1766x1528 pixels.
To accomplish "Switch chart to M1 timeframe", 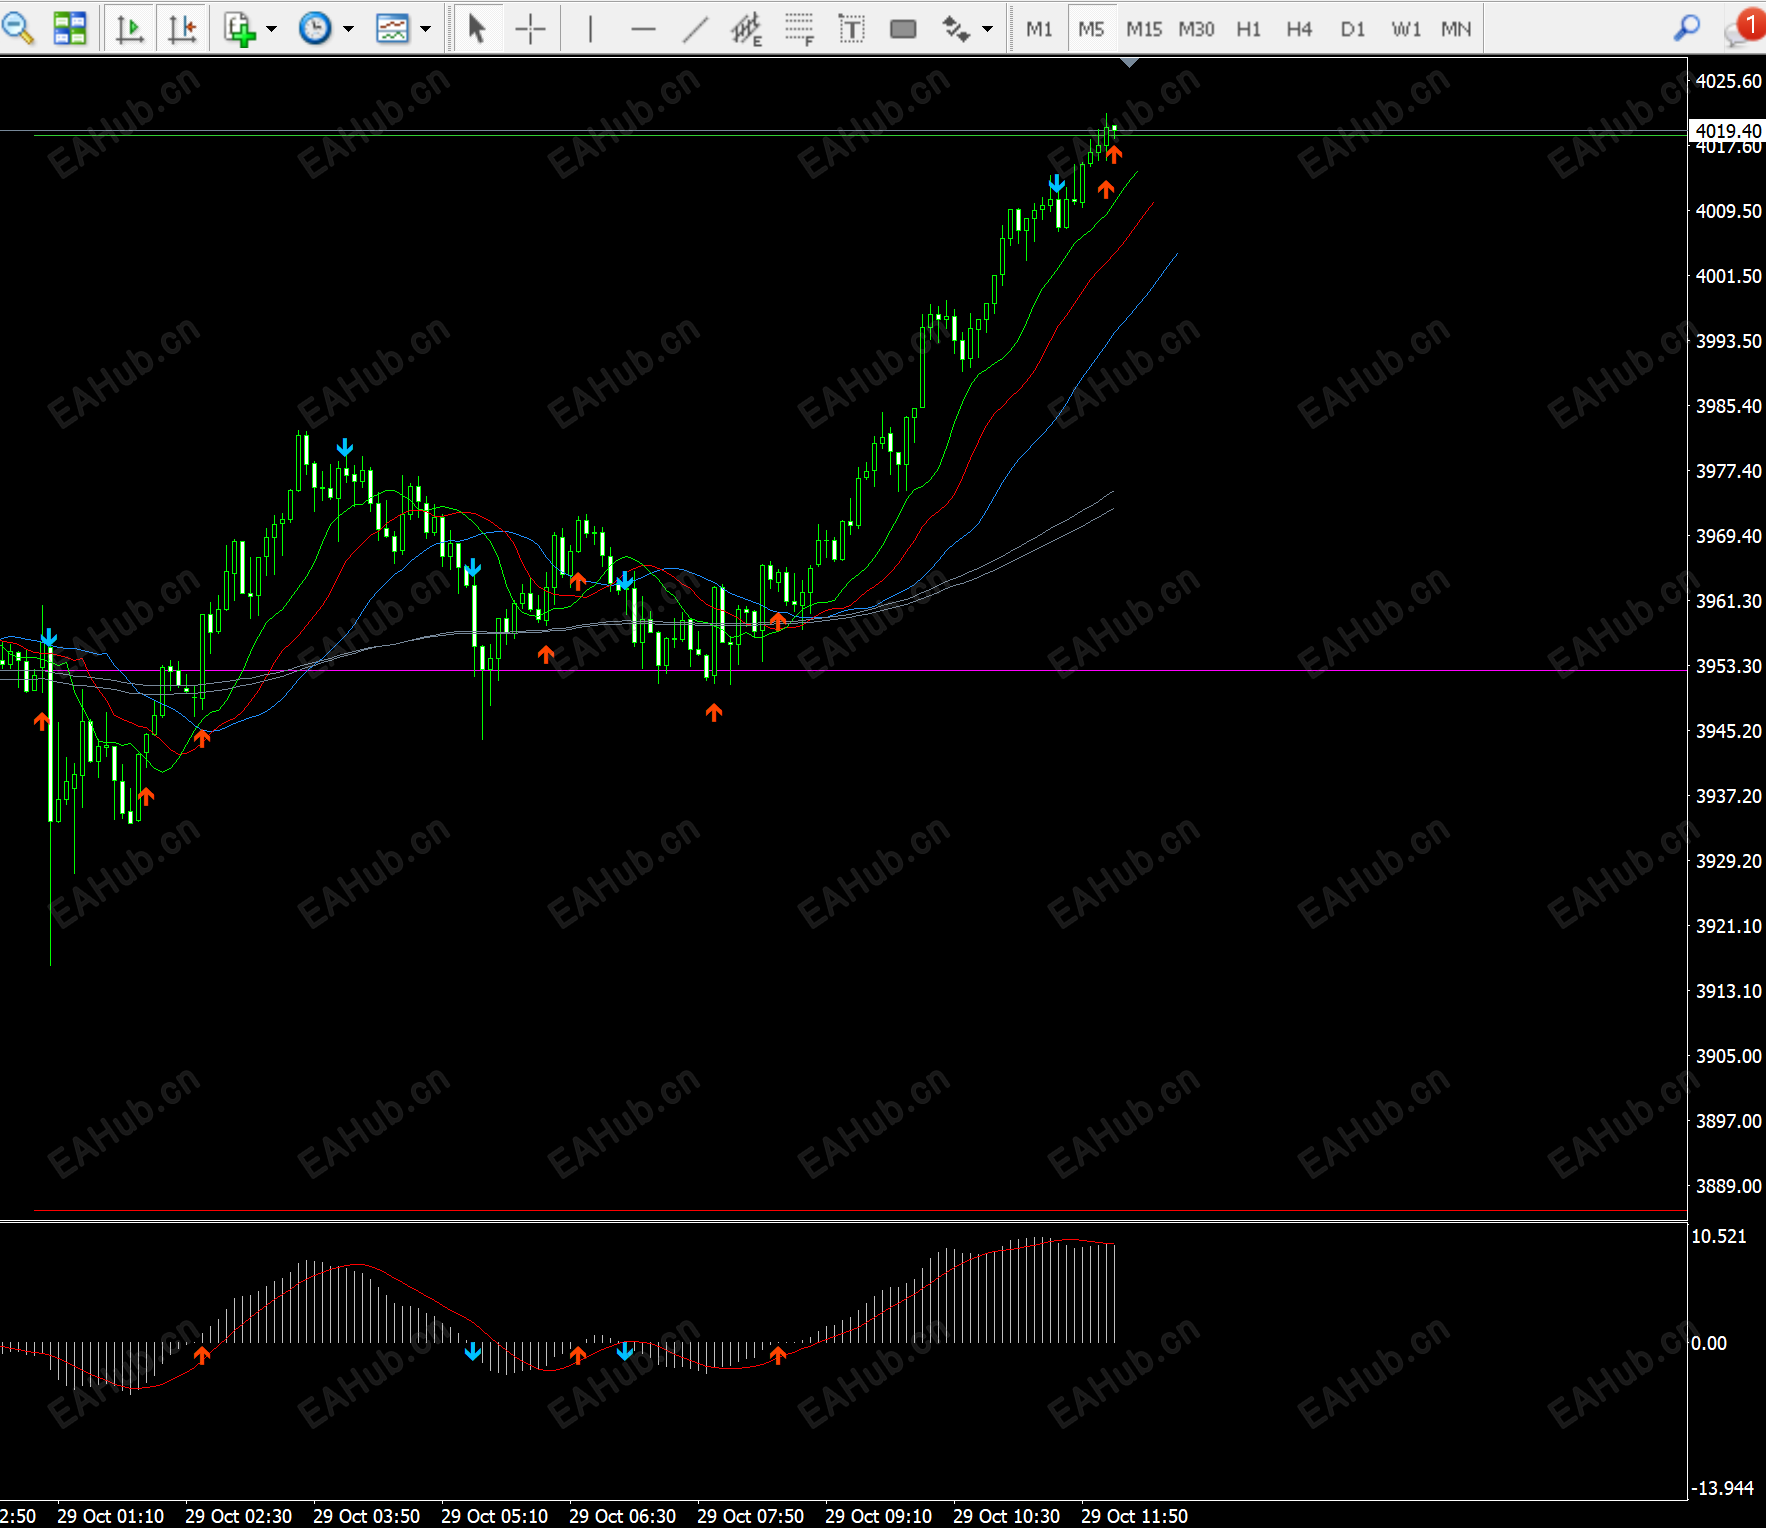I will (x=1040, y=29).
